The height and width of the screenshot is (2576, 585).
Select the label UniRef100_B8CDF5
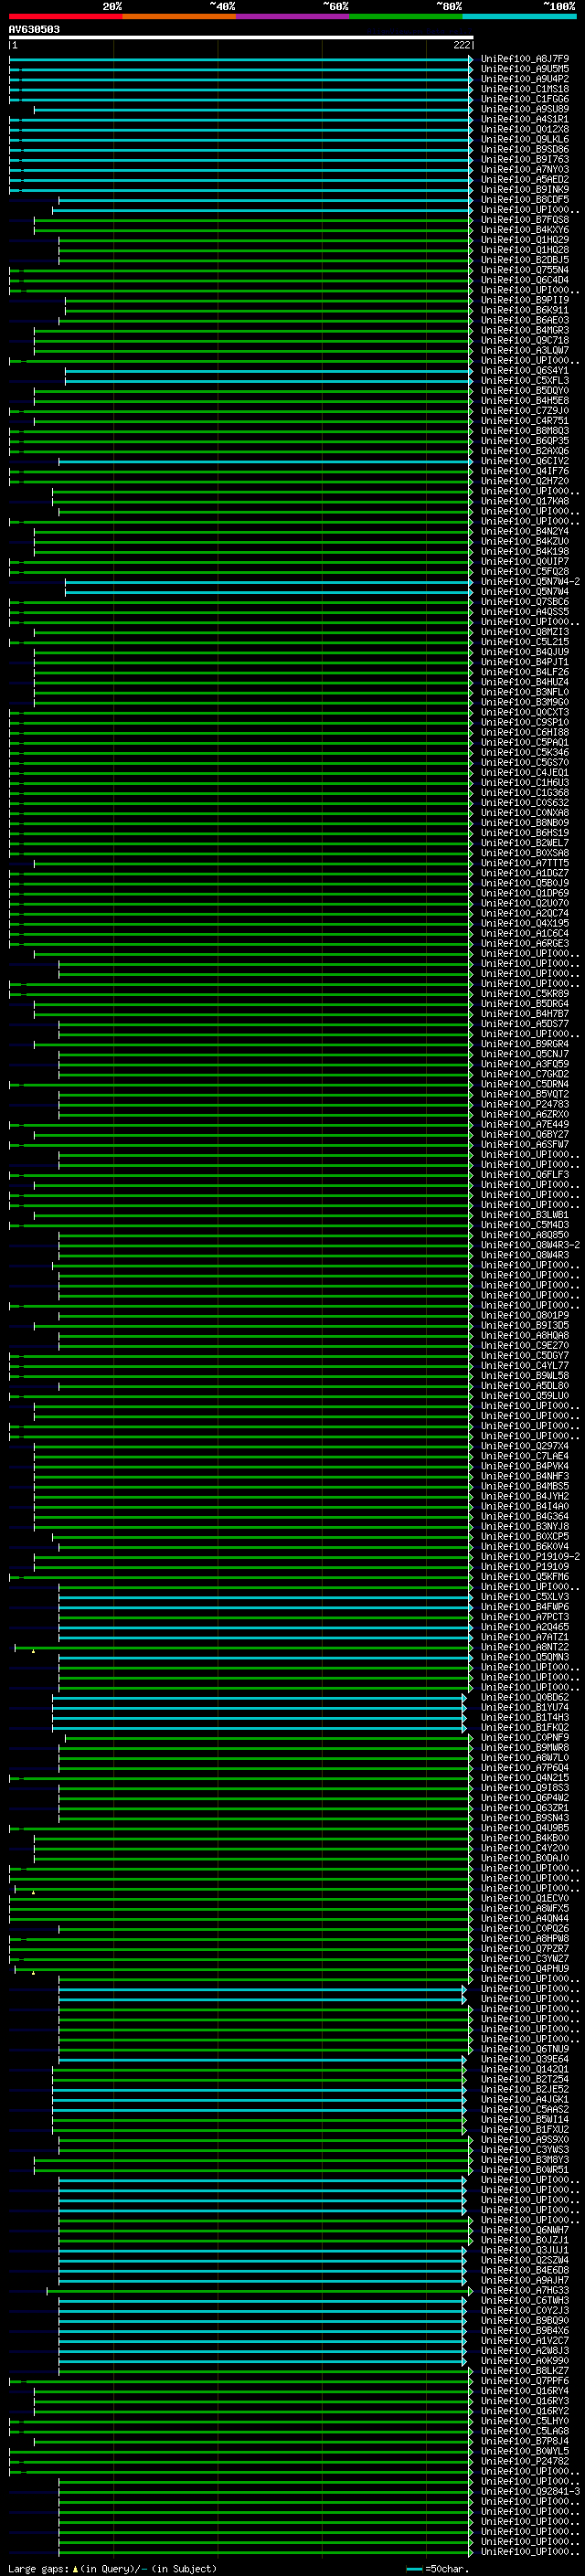point(525,199)
